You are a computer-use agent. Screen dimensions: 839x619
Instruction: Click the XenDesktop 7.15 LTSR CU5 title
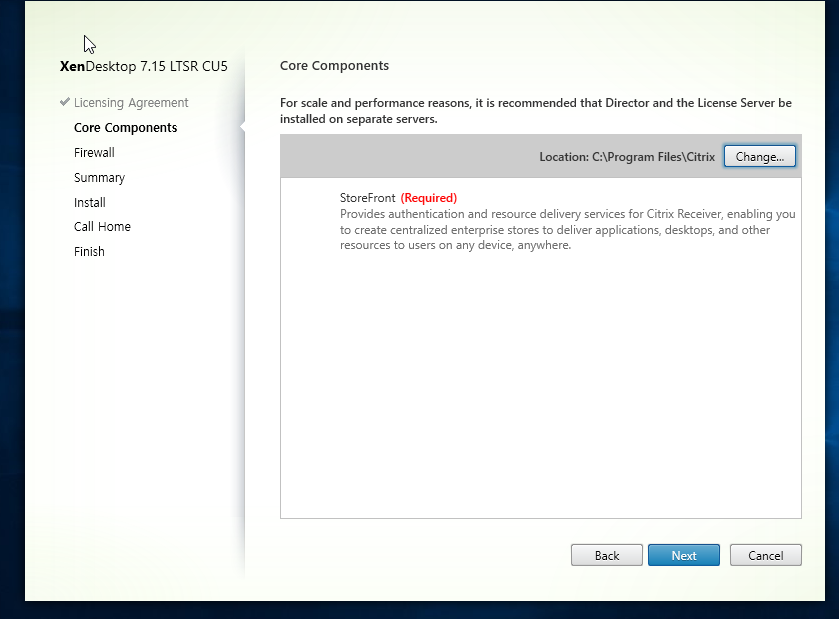(x=143, y=66)
